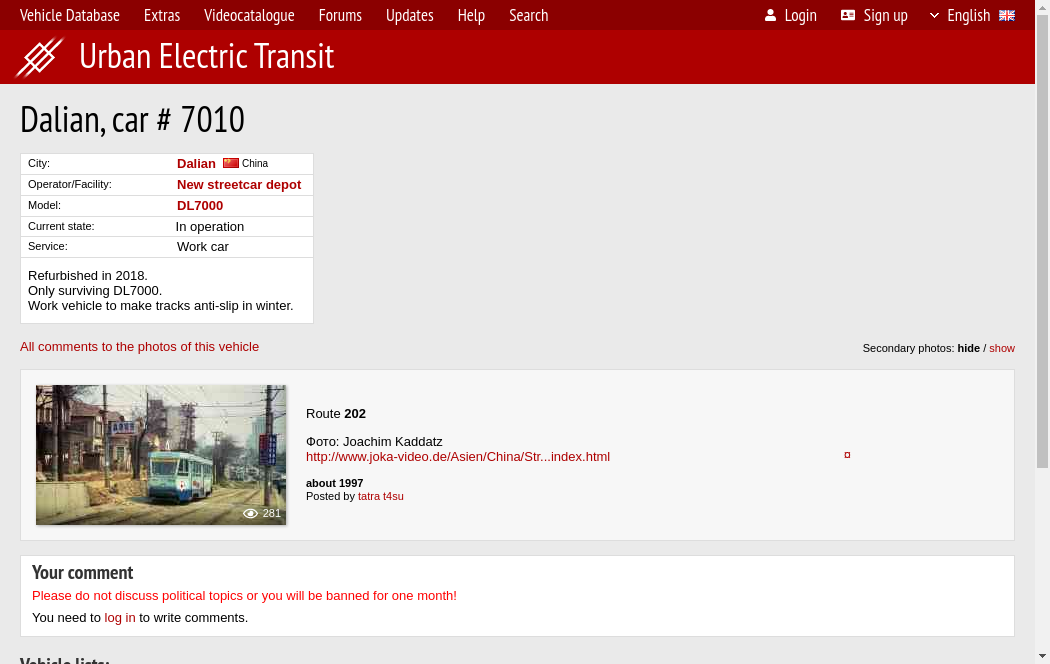1050x664 pixels.
Task: Open the DL7000 model link
Action: [x=200, y=205]
